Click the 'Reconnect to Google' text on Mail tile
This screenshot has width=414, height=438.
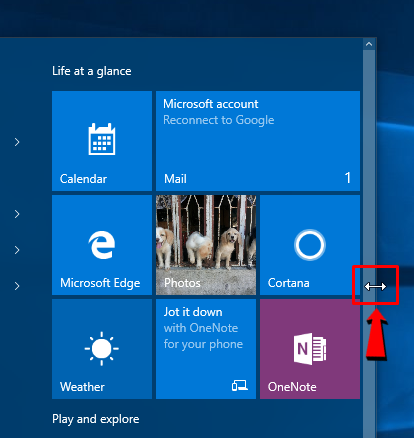(x=219, y=120)
